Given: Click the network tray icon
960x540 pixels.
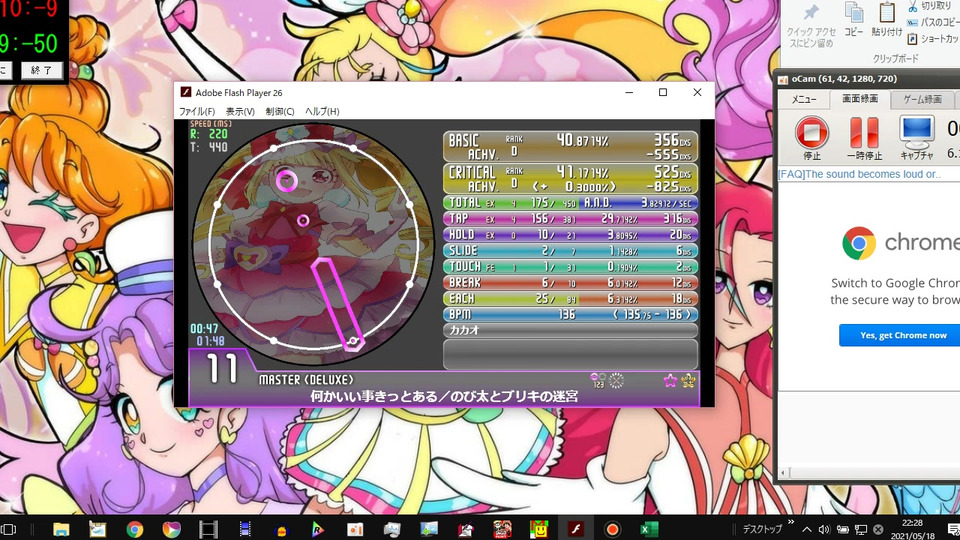Looking at the screenshot, I should pos(861,529).
